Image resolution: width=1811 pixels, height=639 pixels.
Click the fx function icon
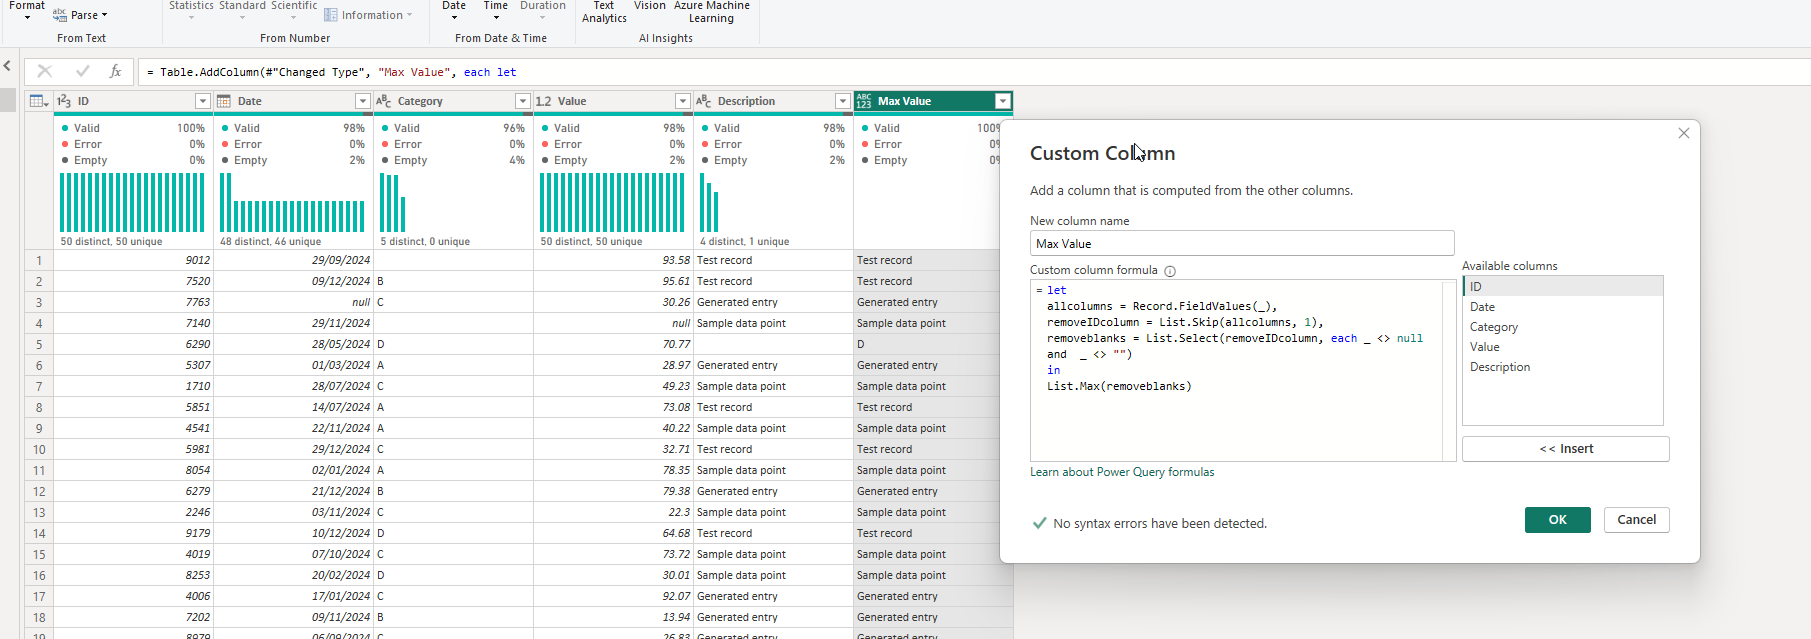pyautogui.click(x=116, y=71)
